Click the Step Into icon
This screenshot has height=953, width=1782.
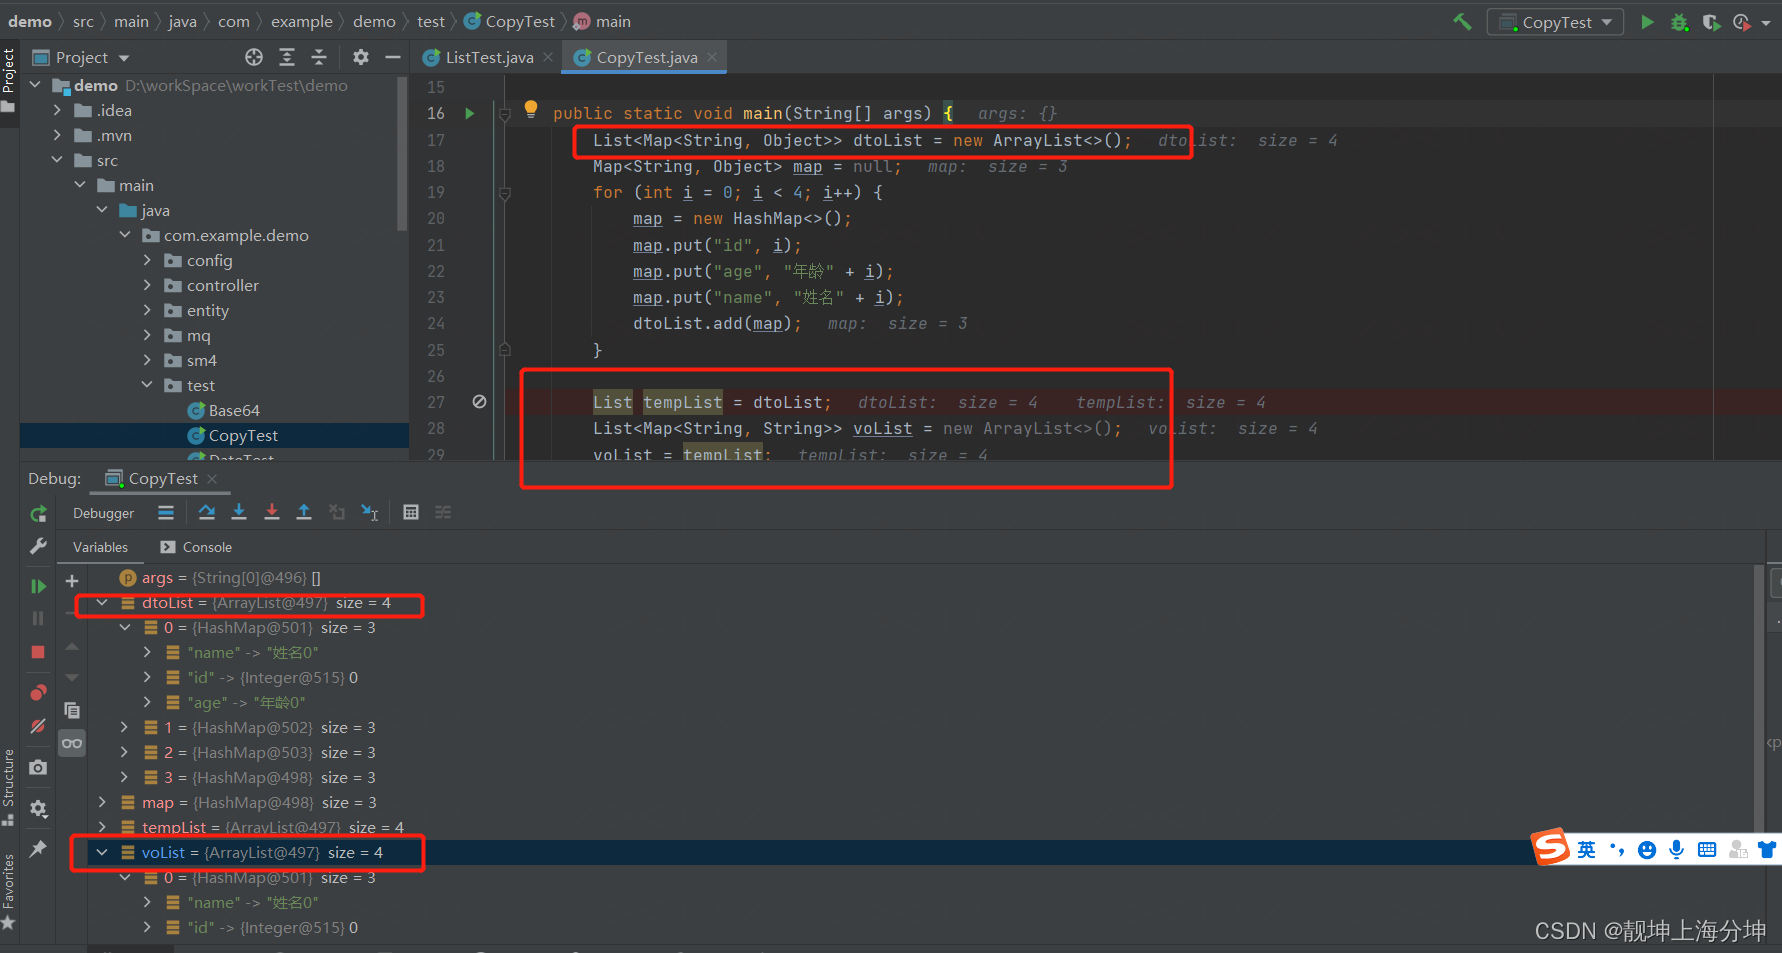(x=239, y=512)
